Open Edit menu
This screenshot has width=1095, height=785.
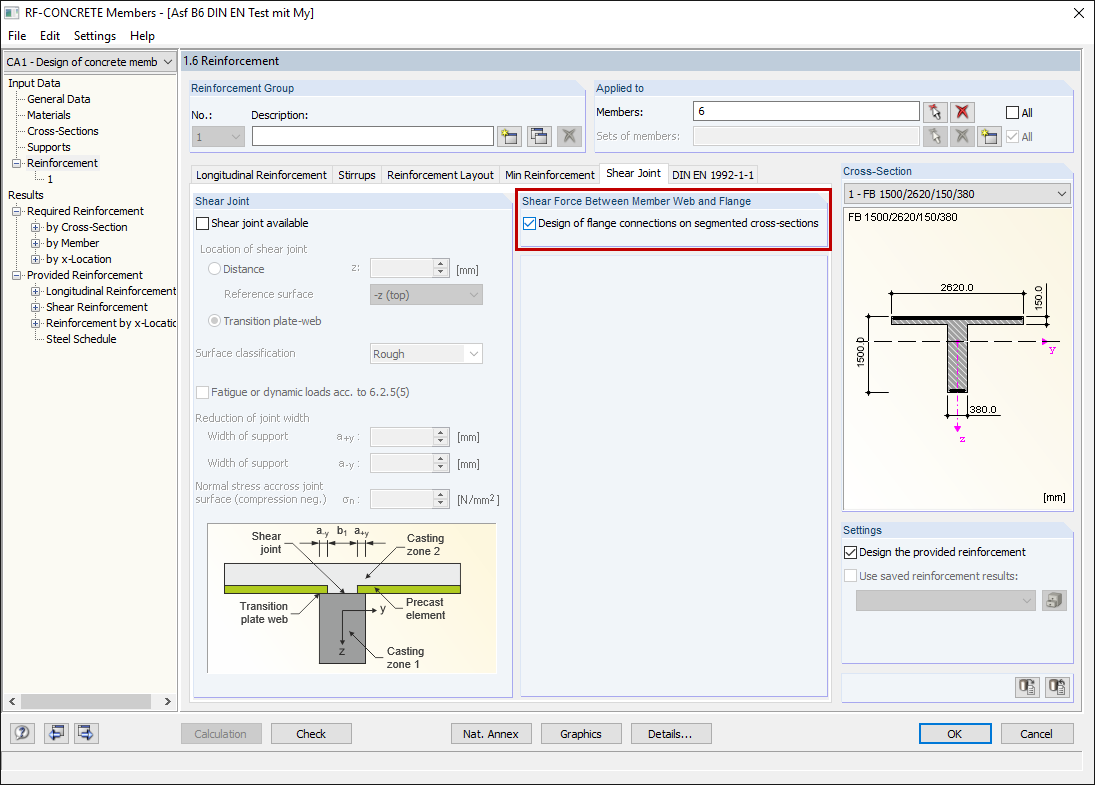(x=50, y=36)
